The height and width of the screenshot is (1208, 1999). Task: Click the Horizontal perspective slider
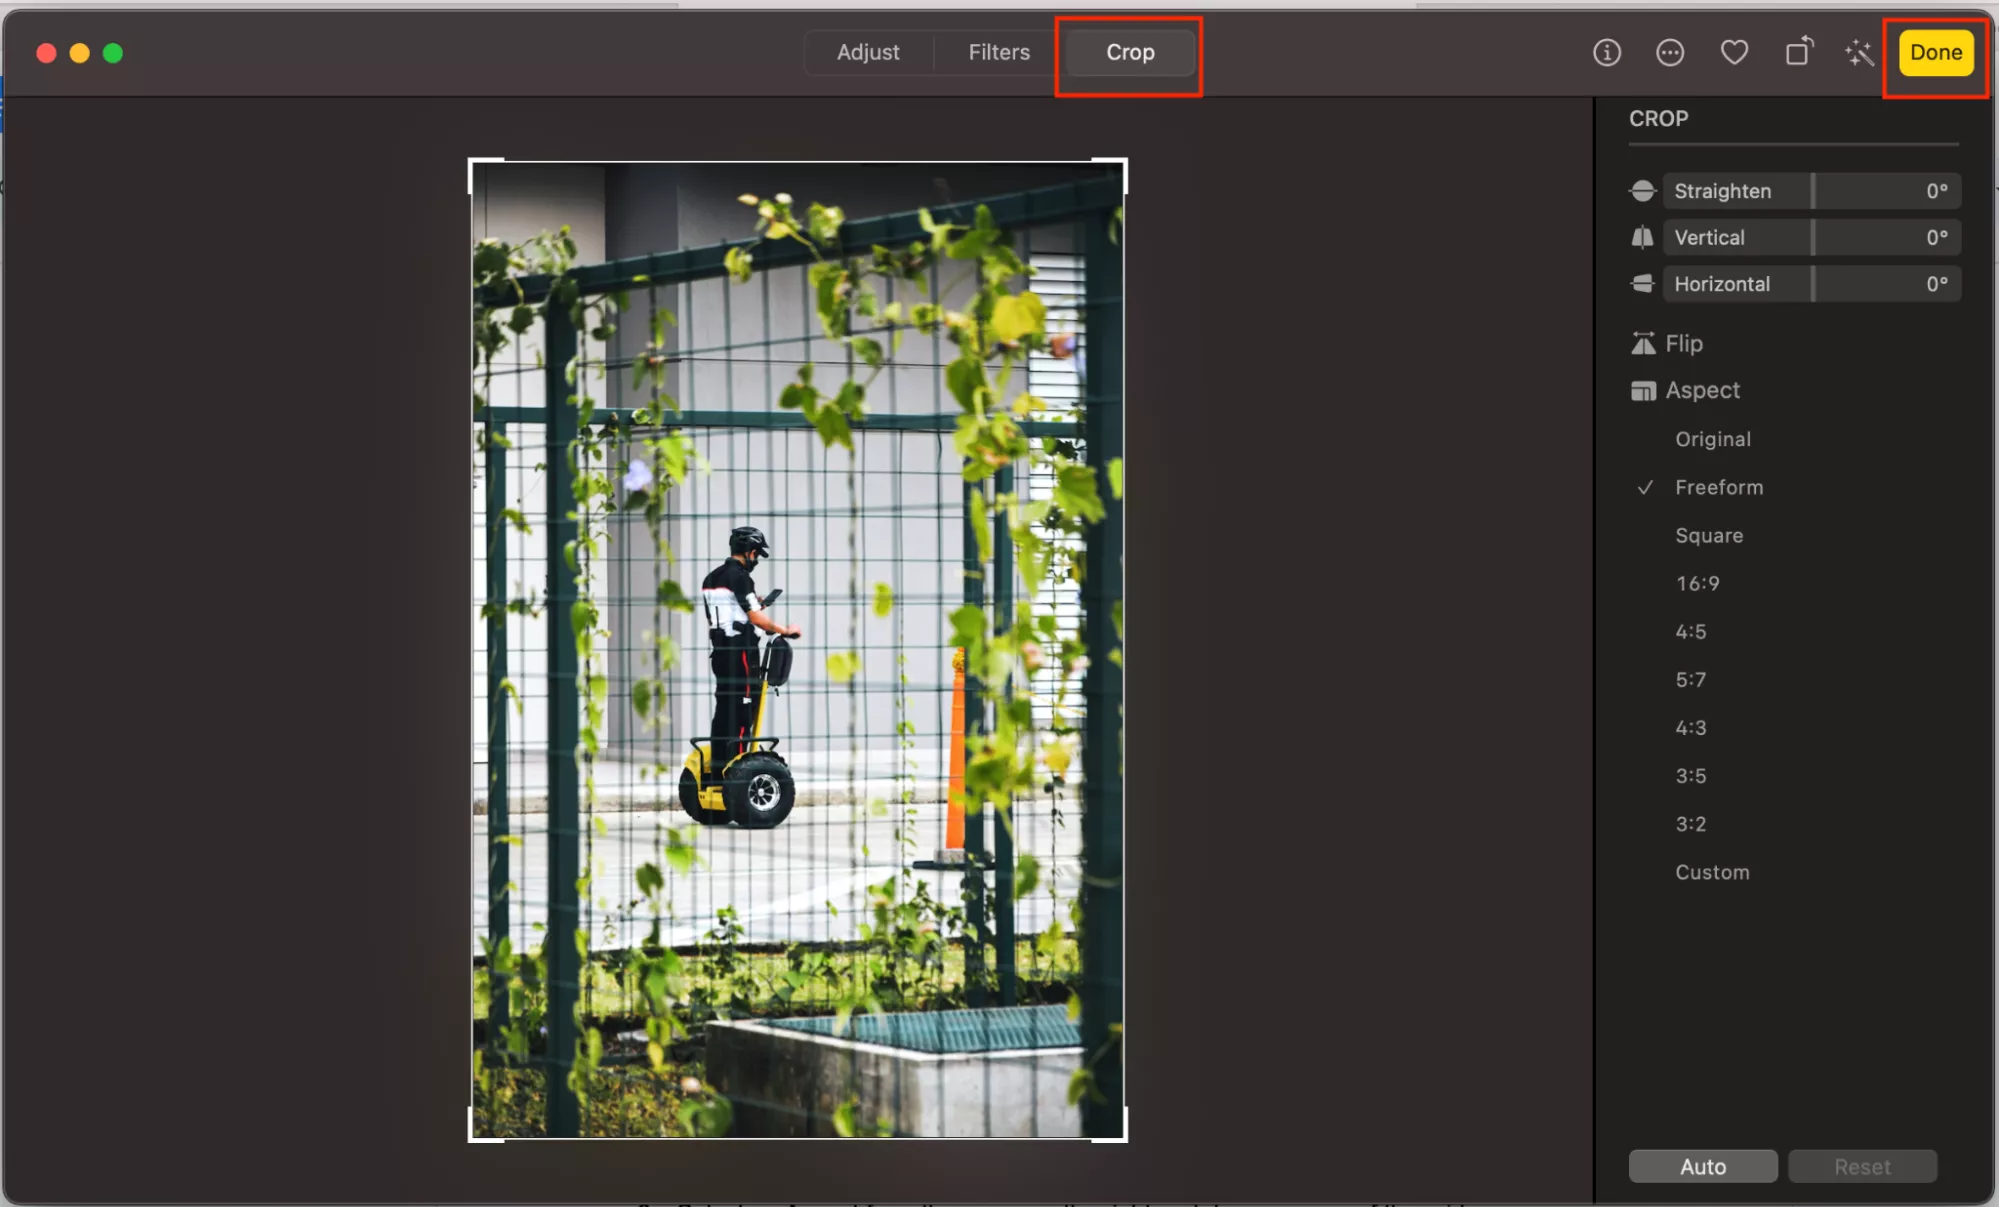pos(1811,284)
